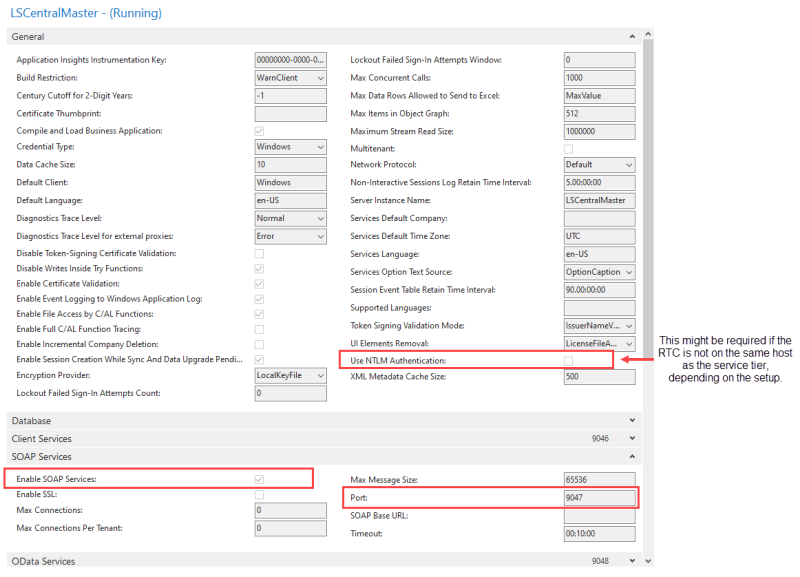The image size is (800, 577).
Task: Check the Multitenant checkbox
Action: [x=568, y=148]
